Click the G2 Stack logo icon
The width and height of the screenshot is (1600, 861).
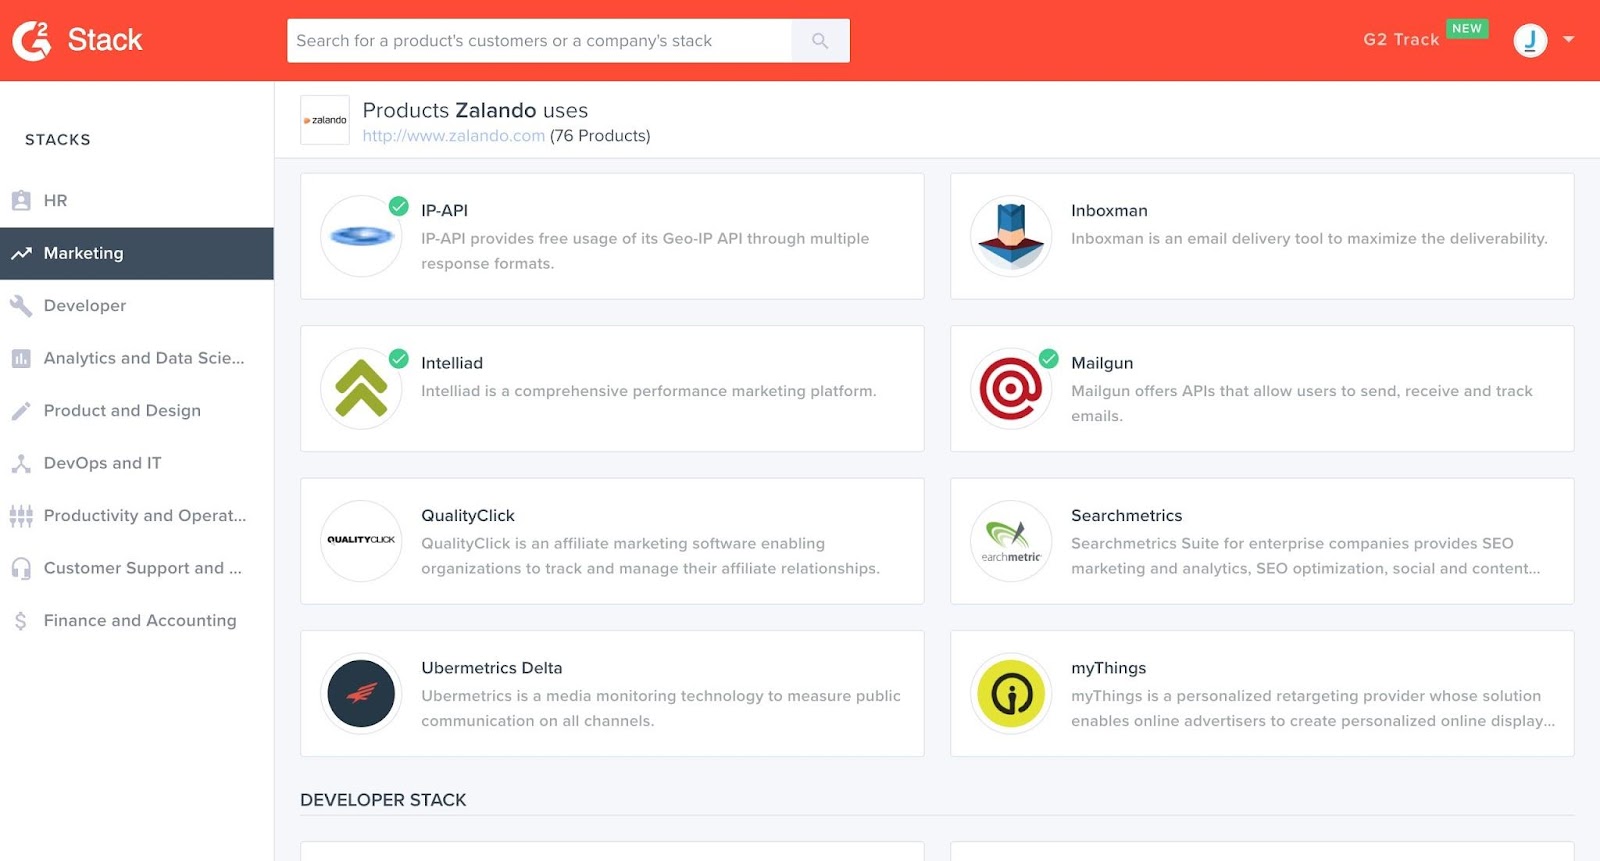click(x=32, y=40)
